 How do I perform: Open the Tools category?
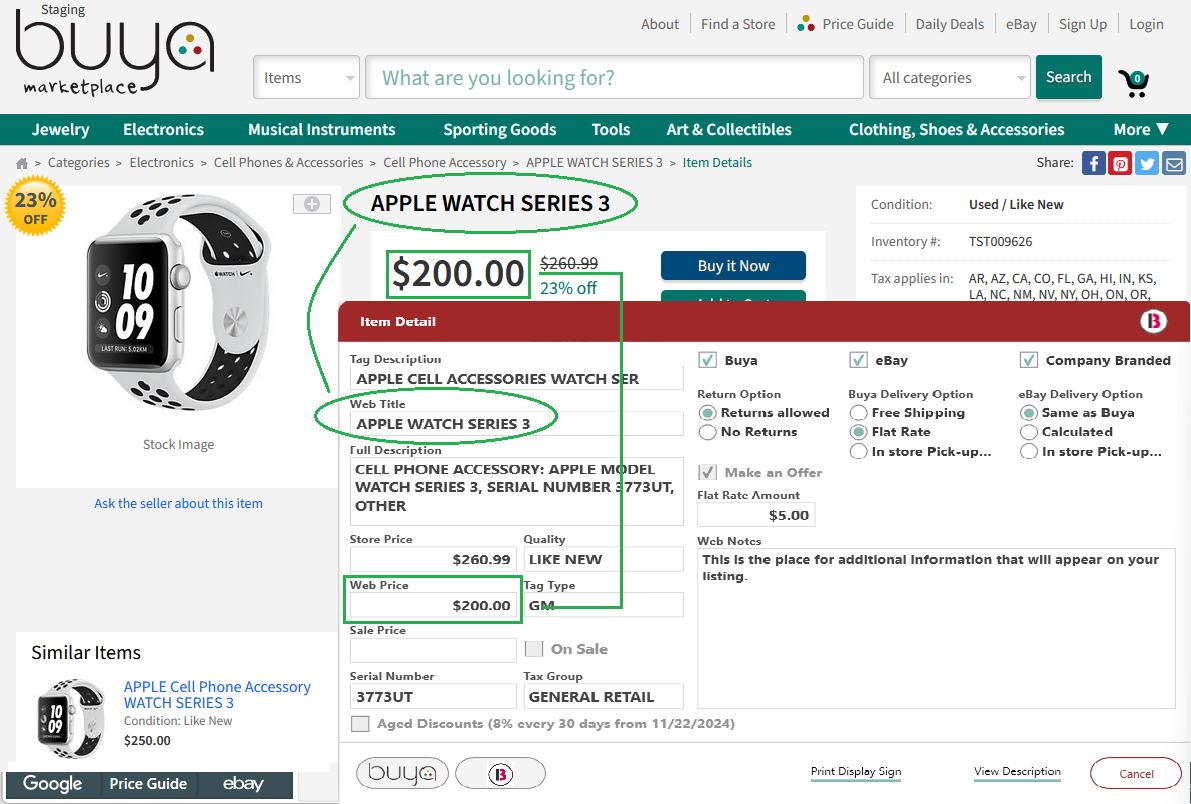click(x=611, y=130)
